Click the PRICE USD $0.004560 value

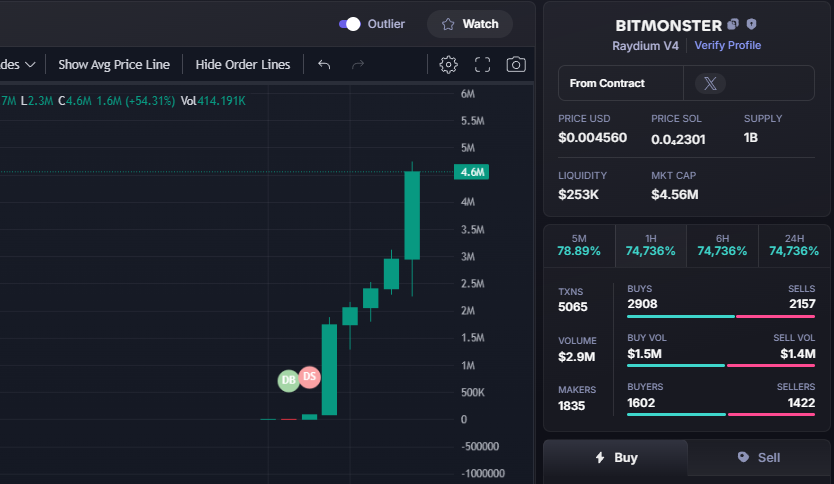[x=593, y=138]
